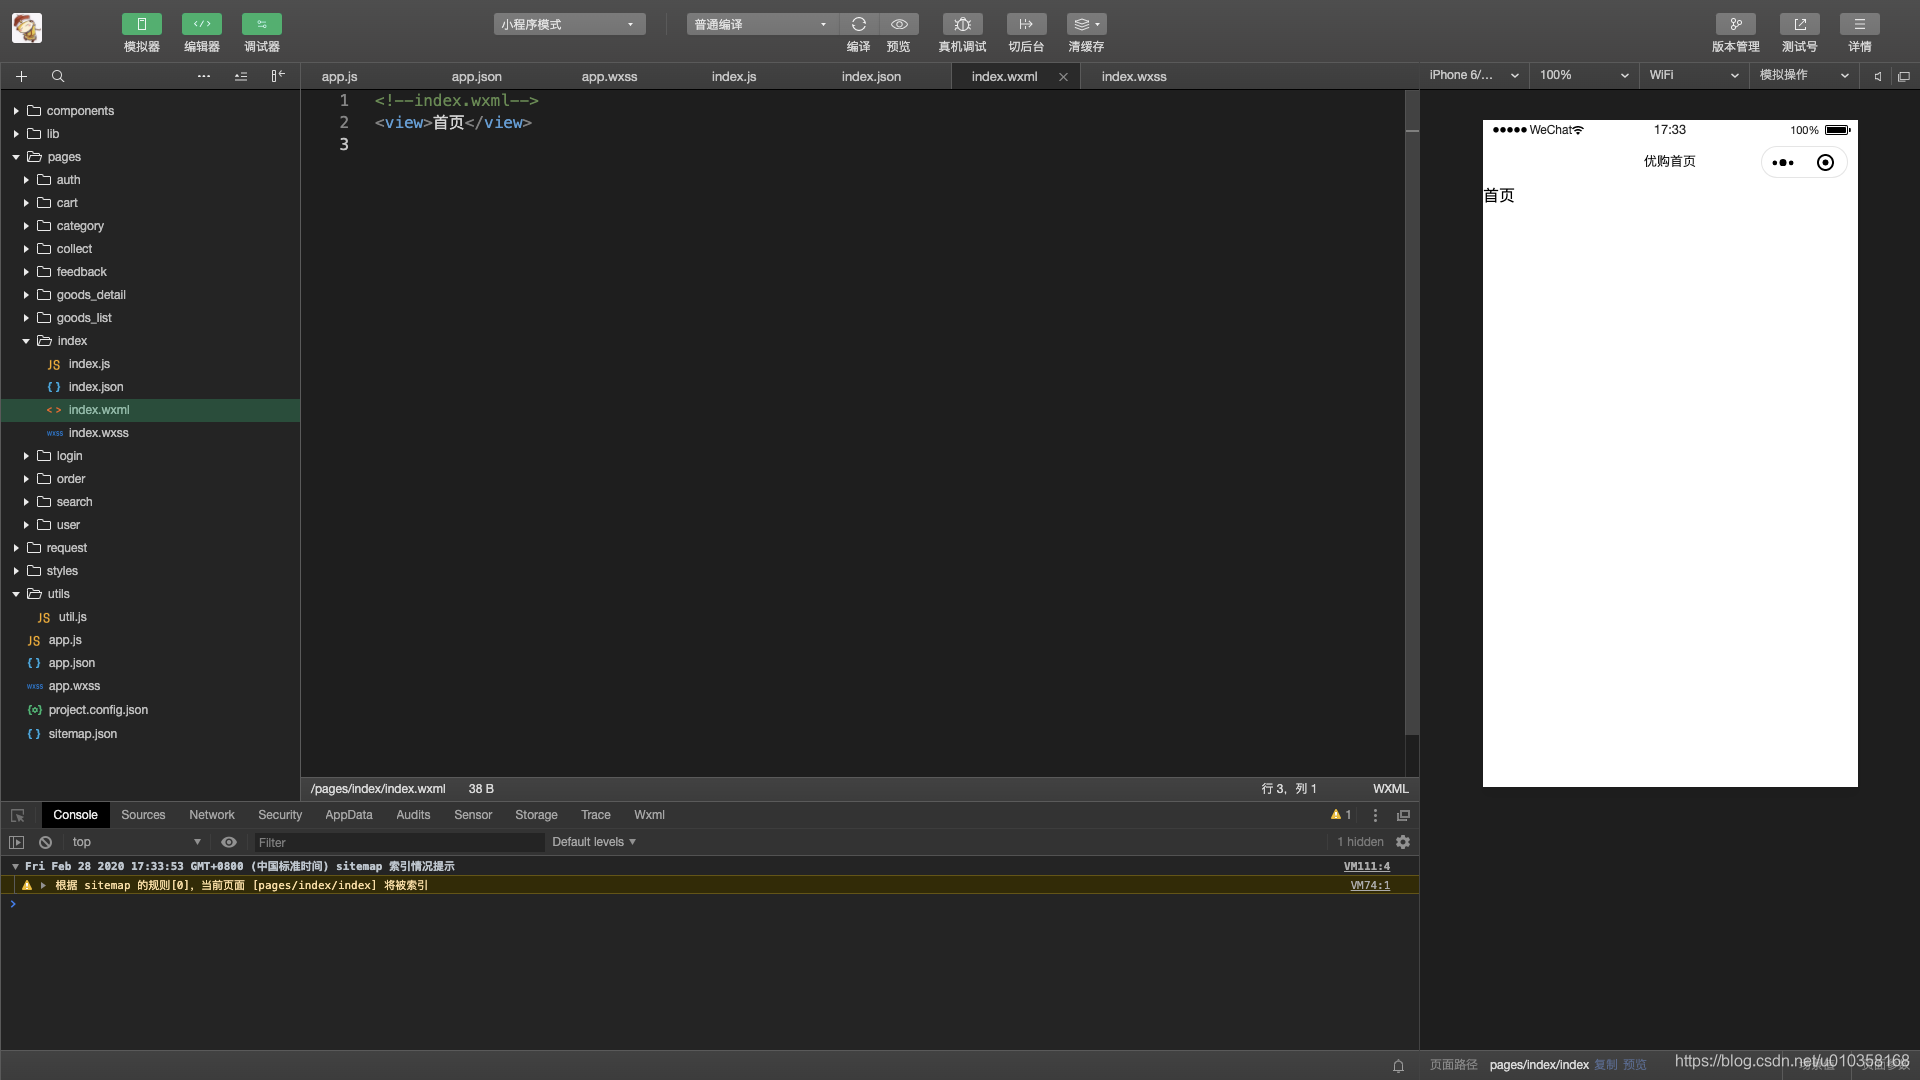Open the Default levels dropdown
Viewport: 1920px width, 1080px height.
click(x=594, y=842)
